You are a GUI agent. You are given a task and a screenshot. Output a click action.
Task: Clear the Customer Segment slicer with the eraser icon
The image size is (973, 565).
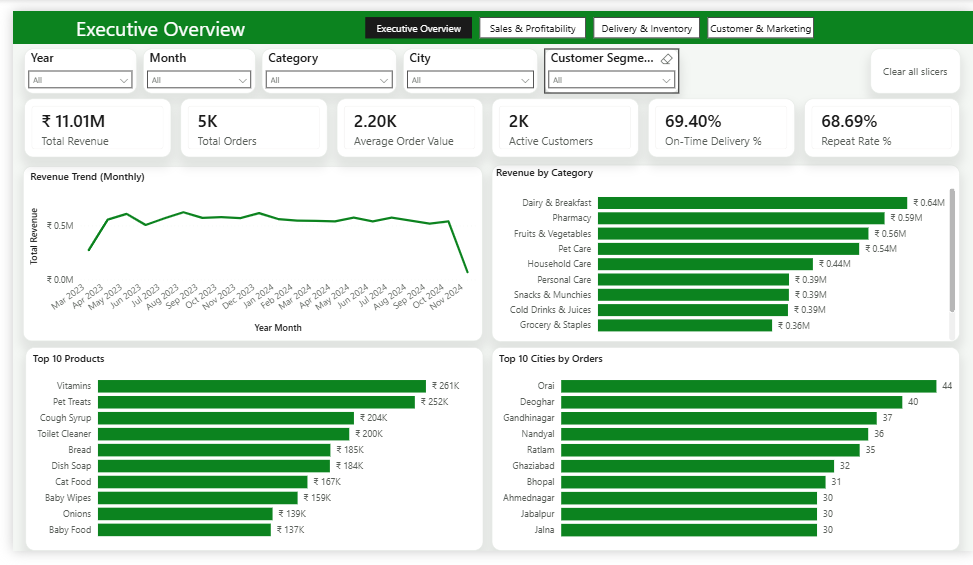click(666, 59)
